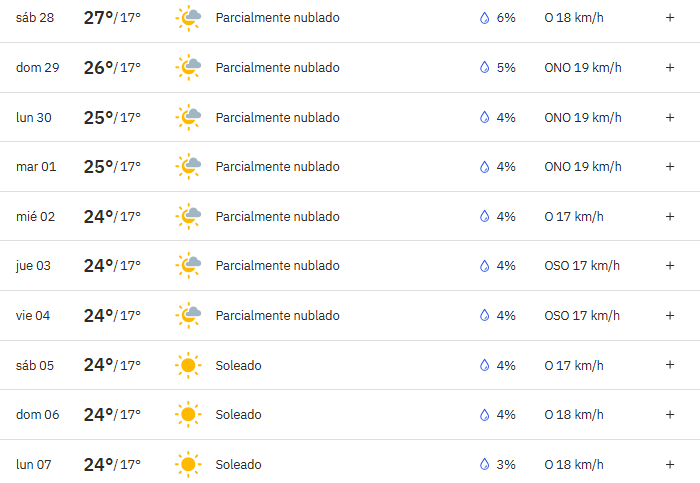
Task: Expand the mar 01 forecast row
Action: tap(670, 167)
